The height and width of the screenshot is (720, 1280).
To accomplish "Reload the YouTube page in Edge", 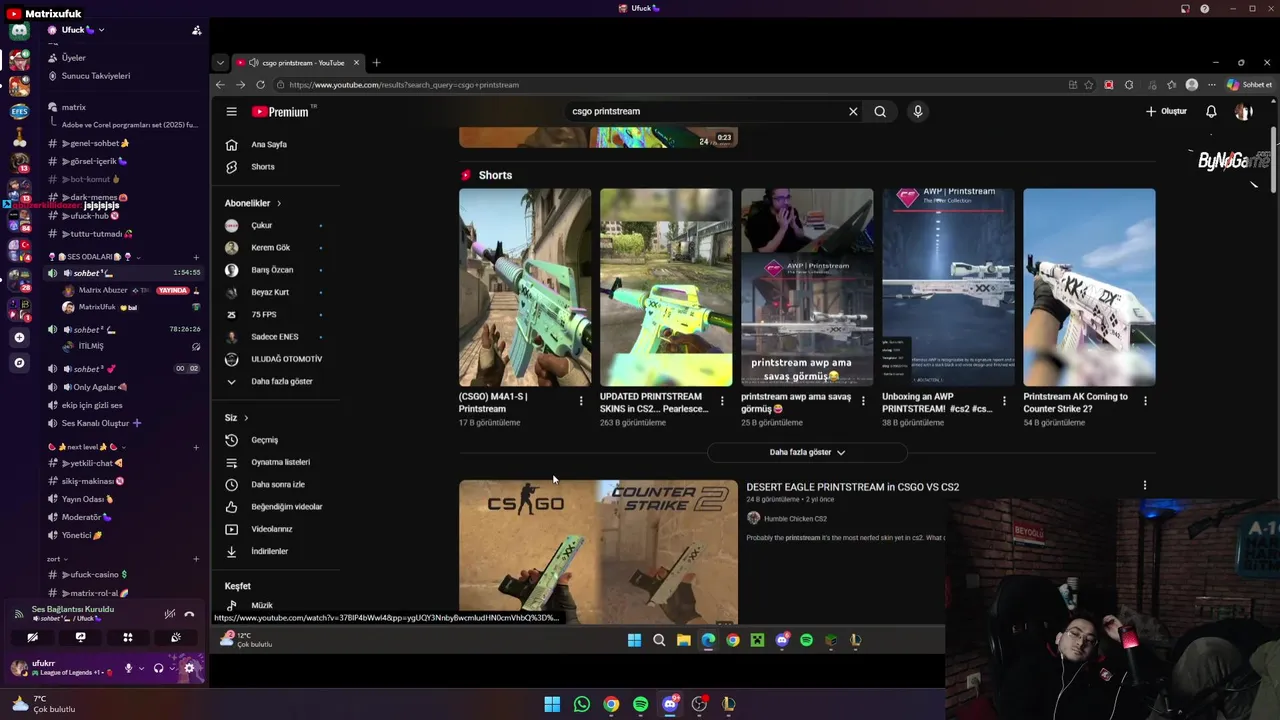I will click(x=260, y=85).
